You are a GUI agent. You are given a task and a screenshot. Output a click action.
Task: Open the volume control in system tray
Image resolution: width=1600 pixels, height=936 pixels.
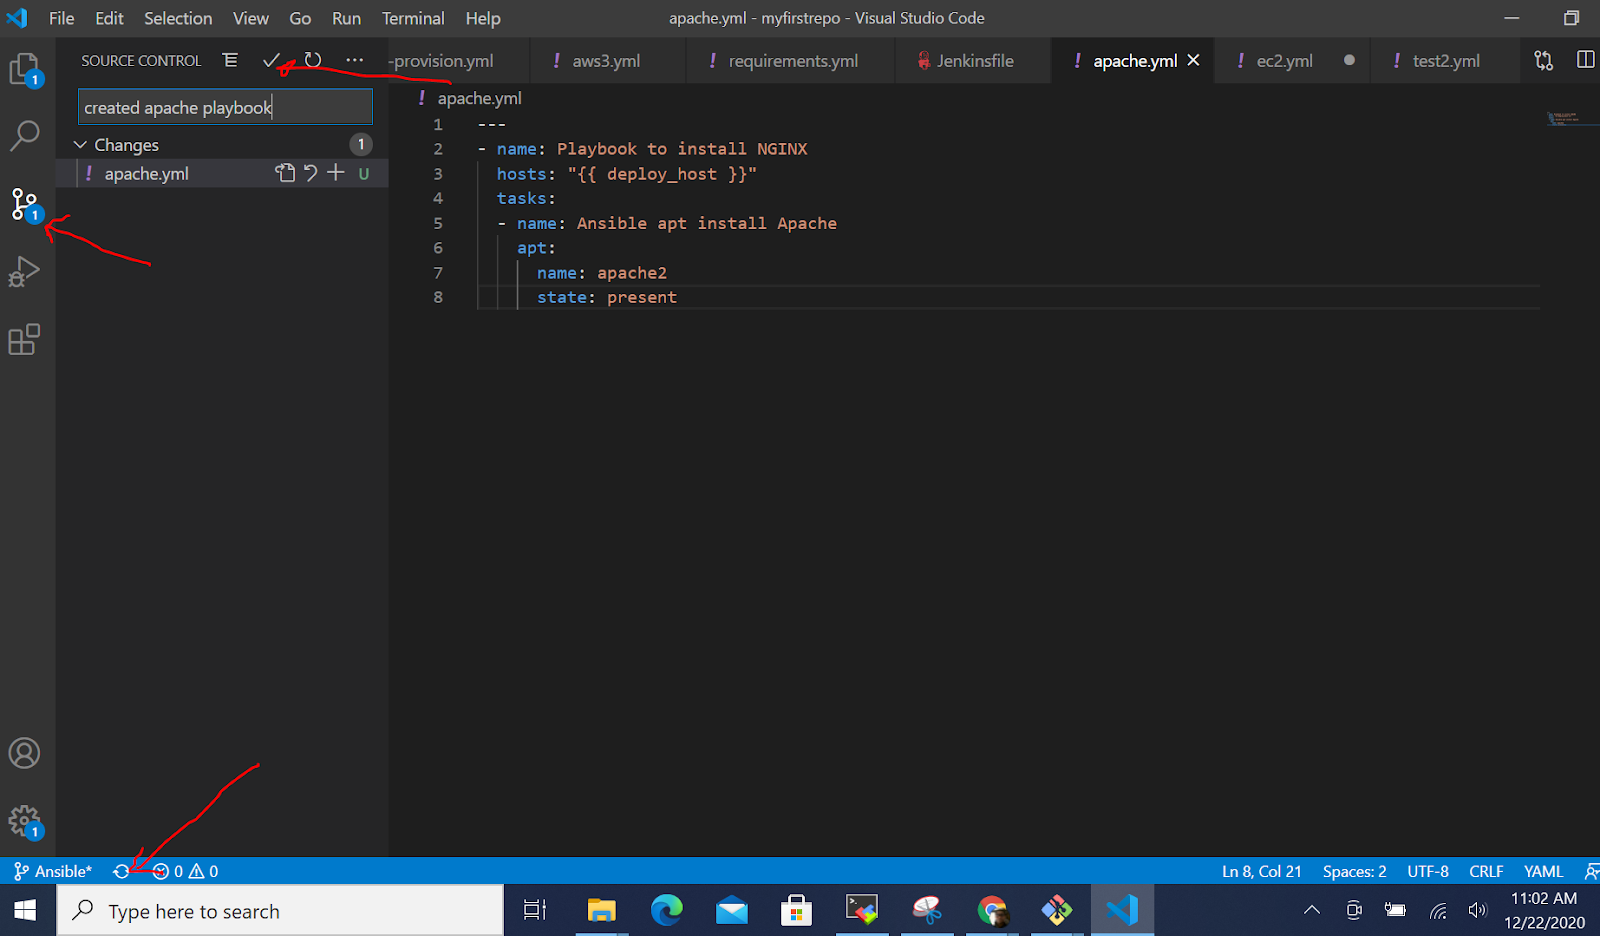[1477, 910]
